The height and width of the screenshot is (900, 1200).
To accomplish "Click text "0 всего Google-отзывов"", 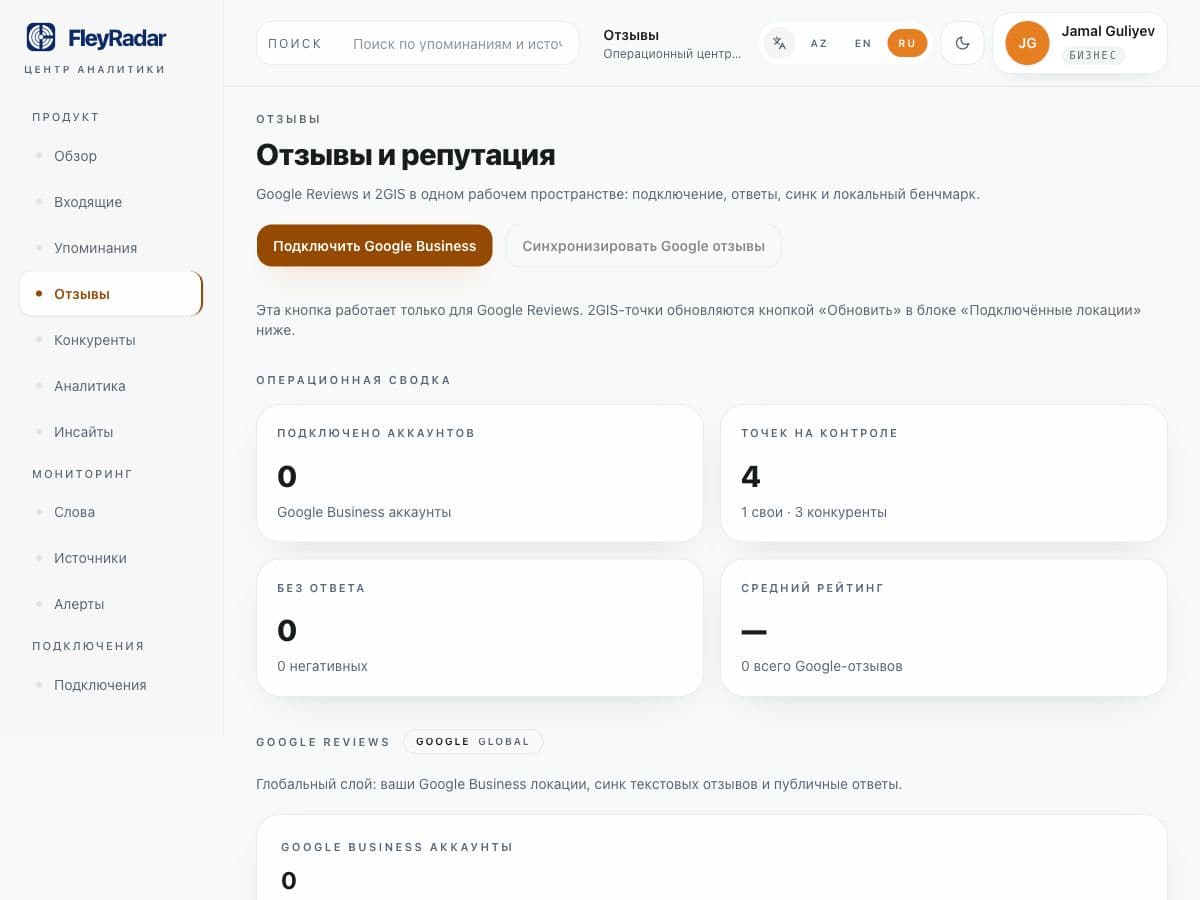I will point(822,666).
